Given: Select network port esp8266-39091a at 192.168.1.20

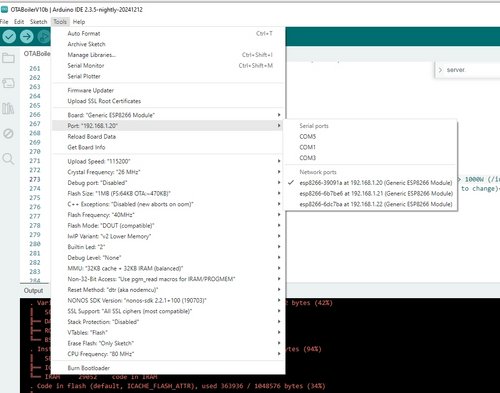Looking at the screenshot, I should (370, 183).
